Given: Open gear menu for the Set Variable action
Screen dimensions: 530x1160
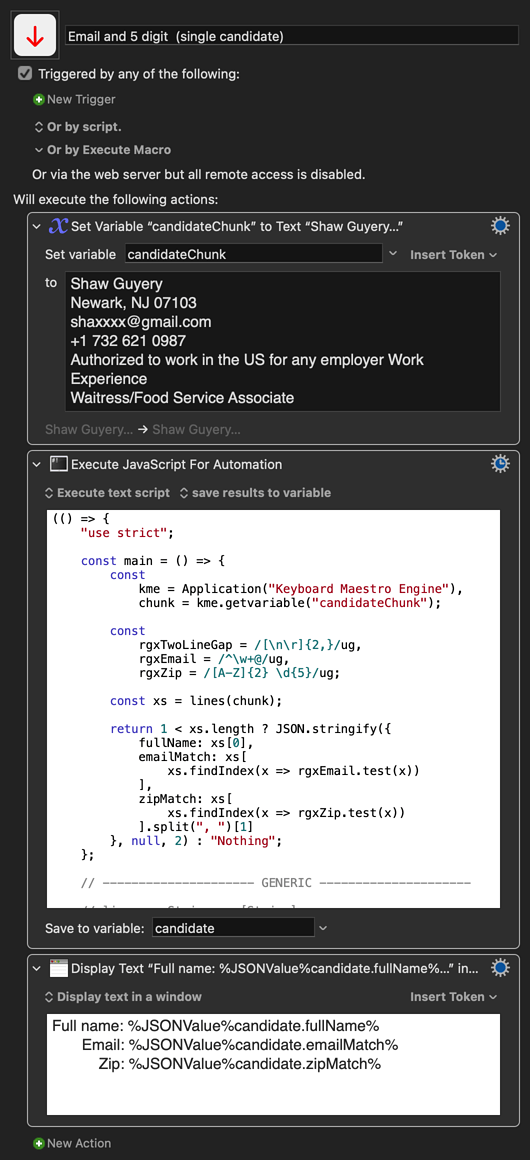Looking at the screenshot, I should [500, 226].
